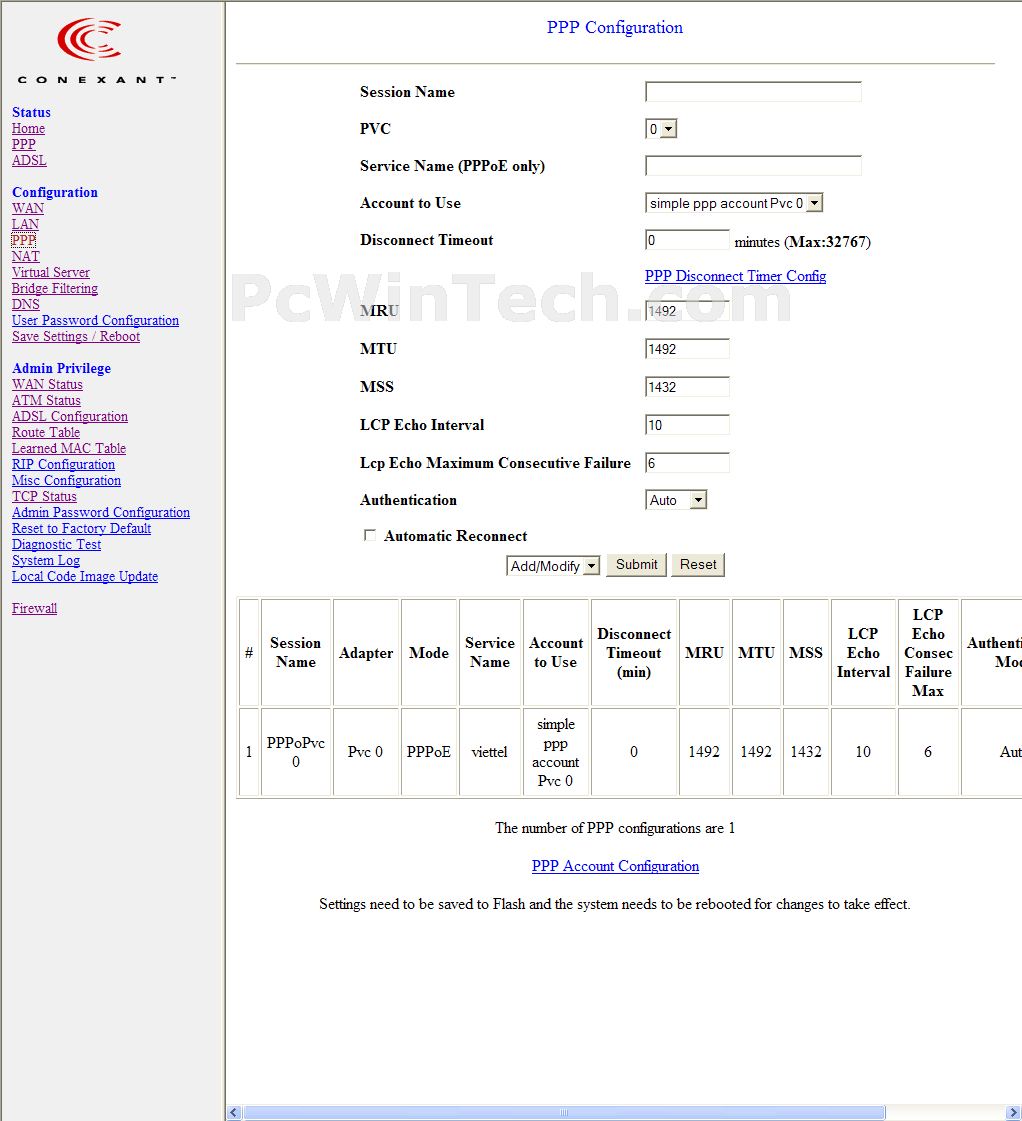This screenshot has width=1022, height=1121.
Task: Open TCP Status link
Action: 44,496
